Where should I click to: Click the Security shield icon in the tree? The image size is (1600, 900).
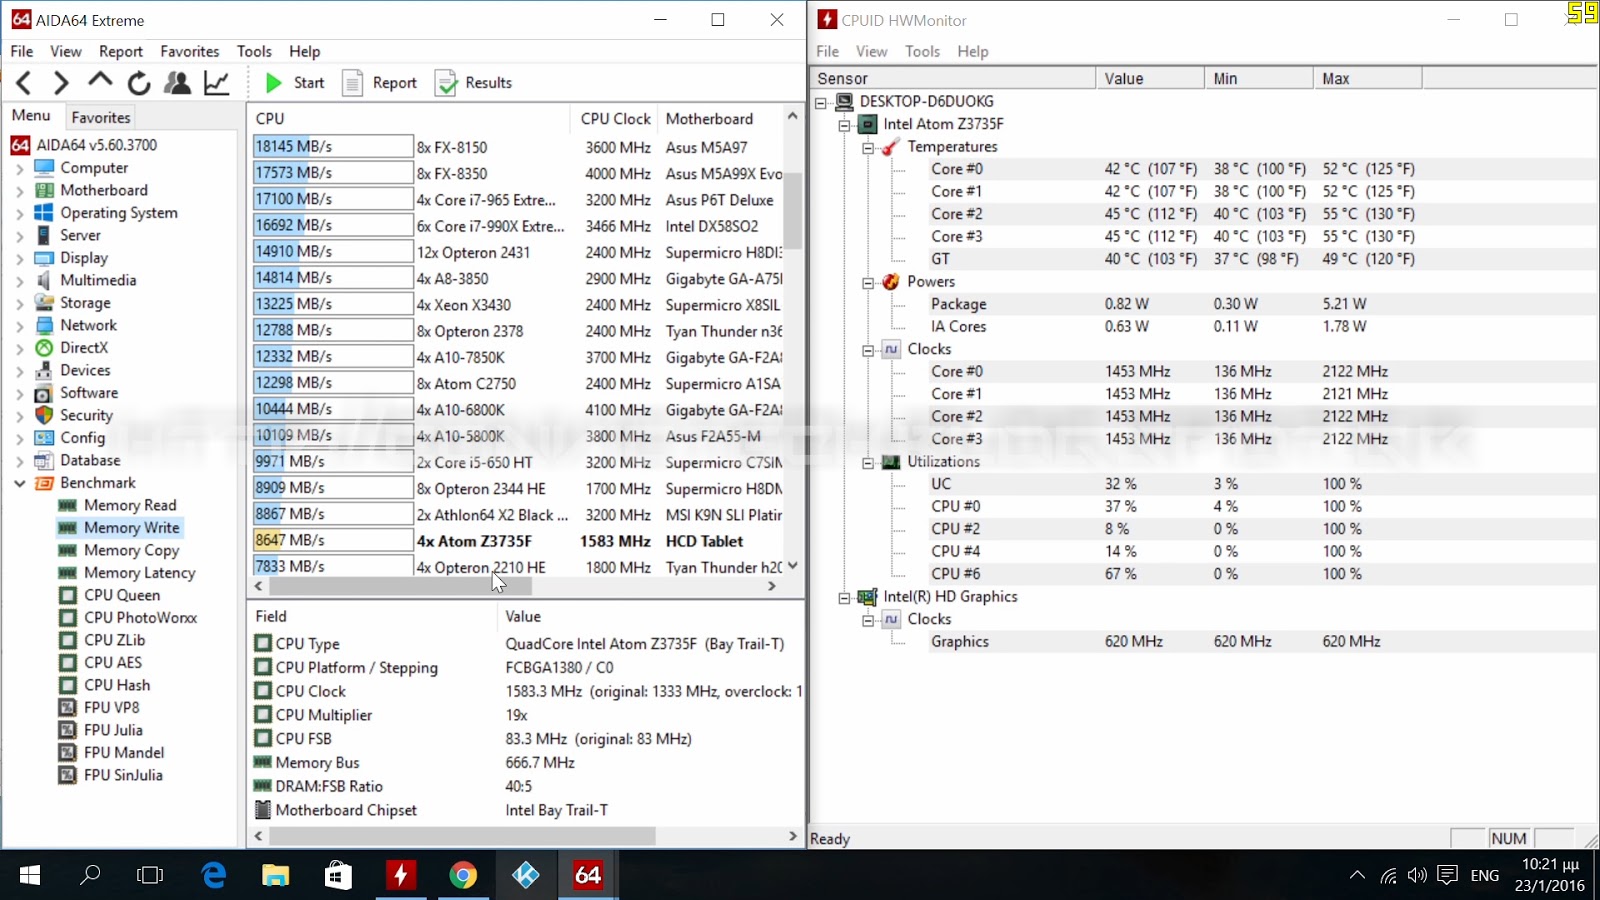tap(44, 415)
